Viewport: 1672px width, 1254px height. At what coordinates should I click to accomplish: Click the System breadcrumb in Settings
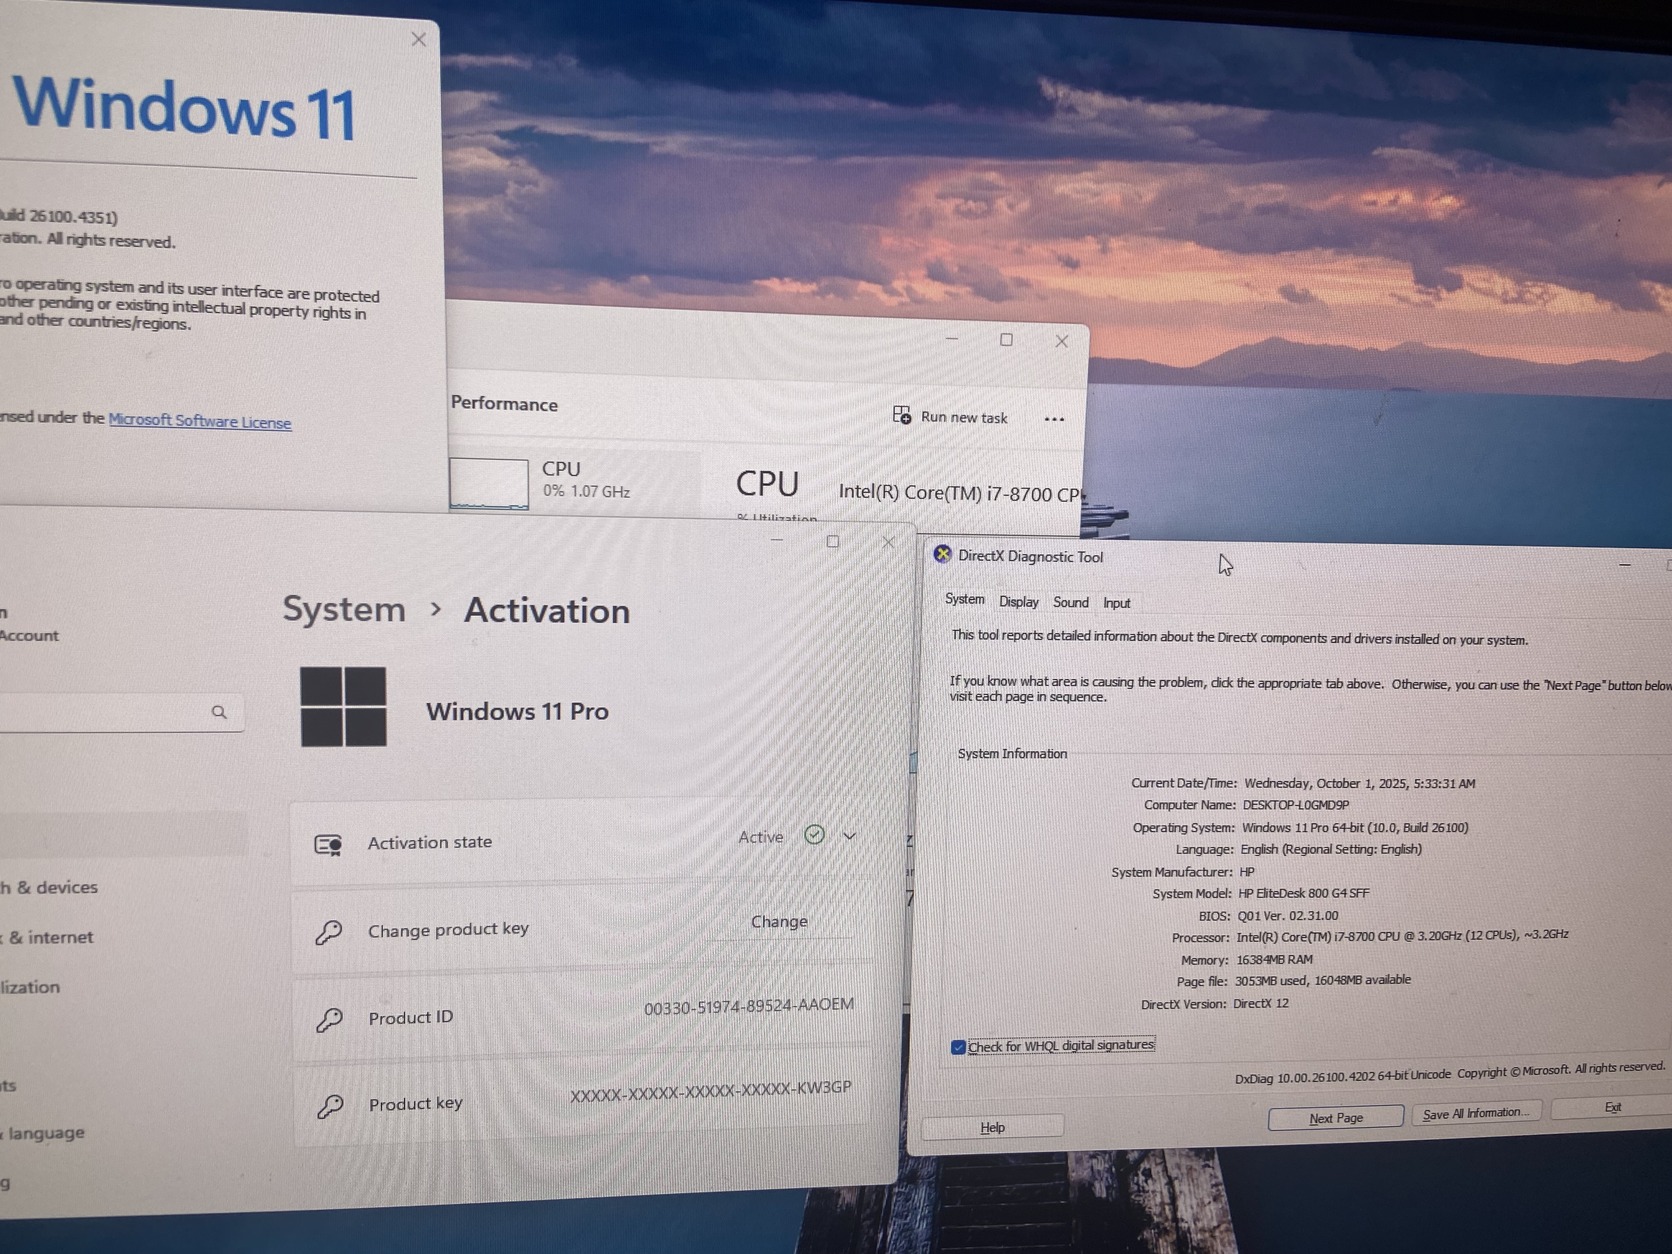344,609
